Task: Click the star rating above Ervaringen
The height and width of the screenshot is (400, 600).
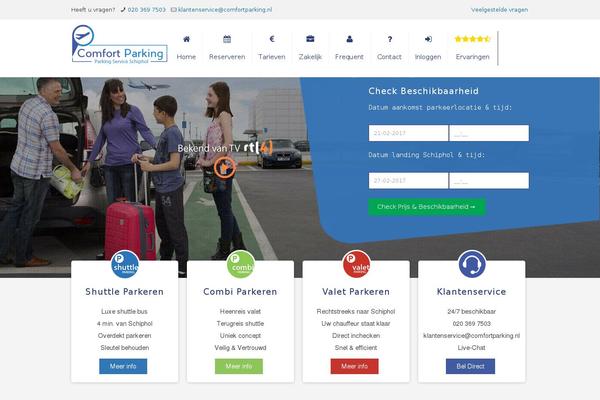Action: pos(473,39)
